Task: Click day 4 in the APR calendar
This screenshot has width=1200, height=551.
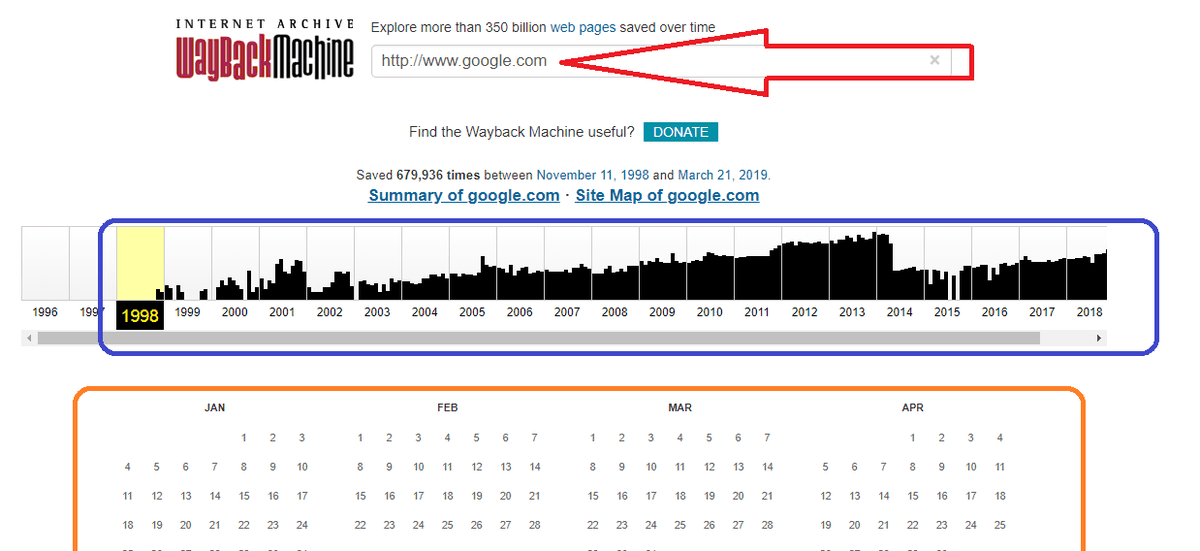Action: (x=1000, y=438)
